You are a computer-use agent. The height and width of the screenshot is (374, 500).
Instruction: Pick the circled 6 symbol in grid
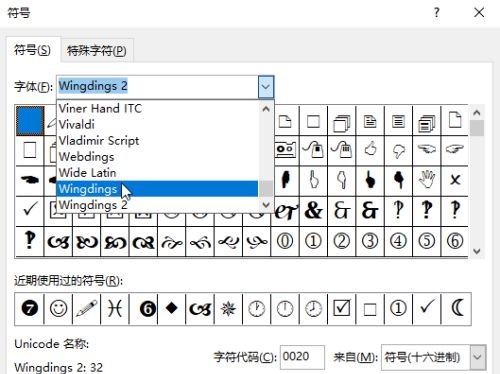click(x=455, y=241)
